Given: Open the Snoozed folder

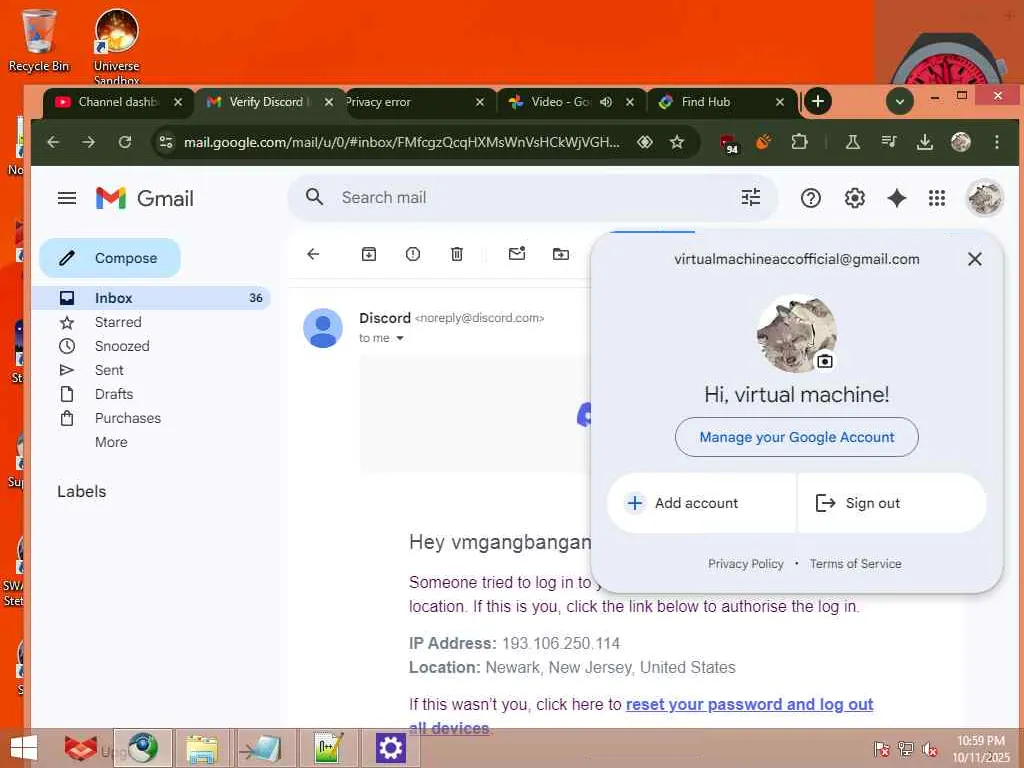Looking at the screenshot, I should coord(121,346).
